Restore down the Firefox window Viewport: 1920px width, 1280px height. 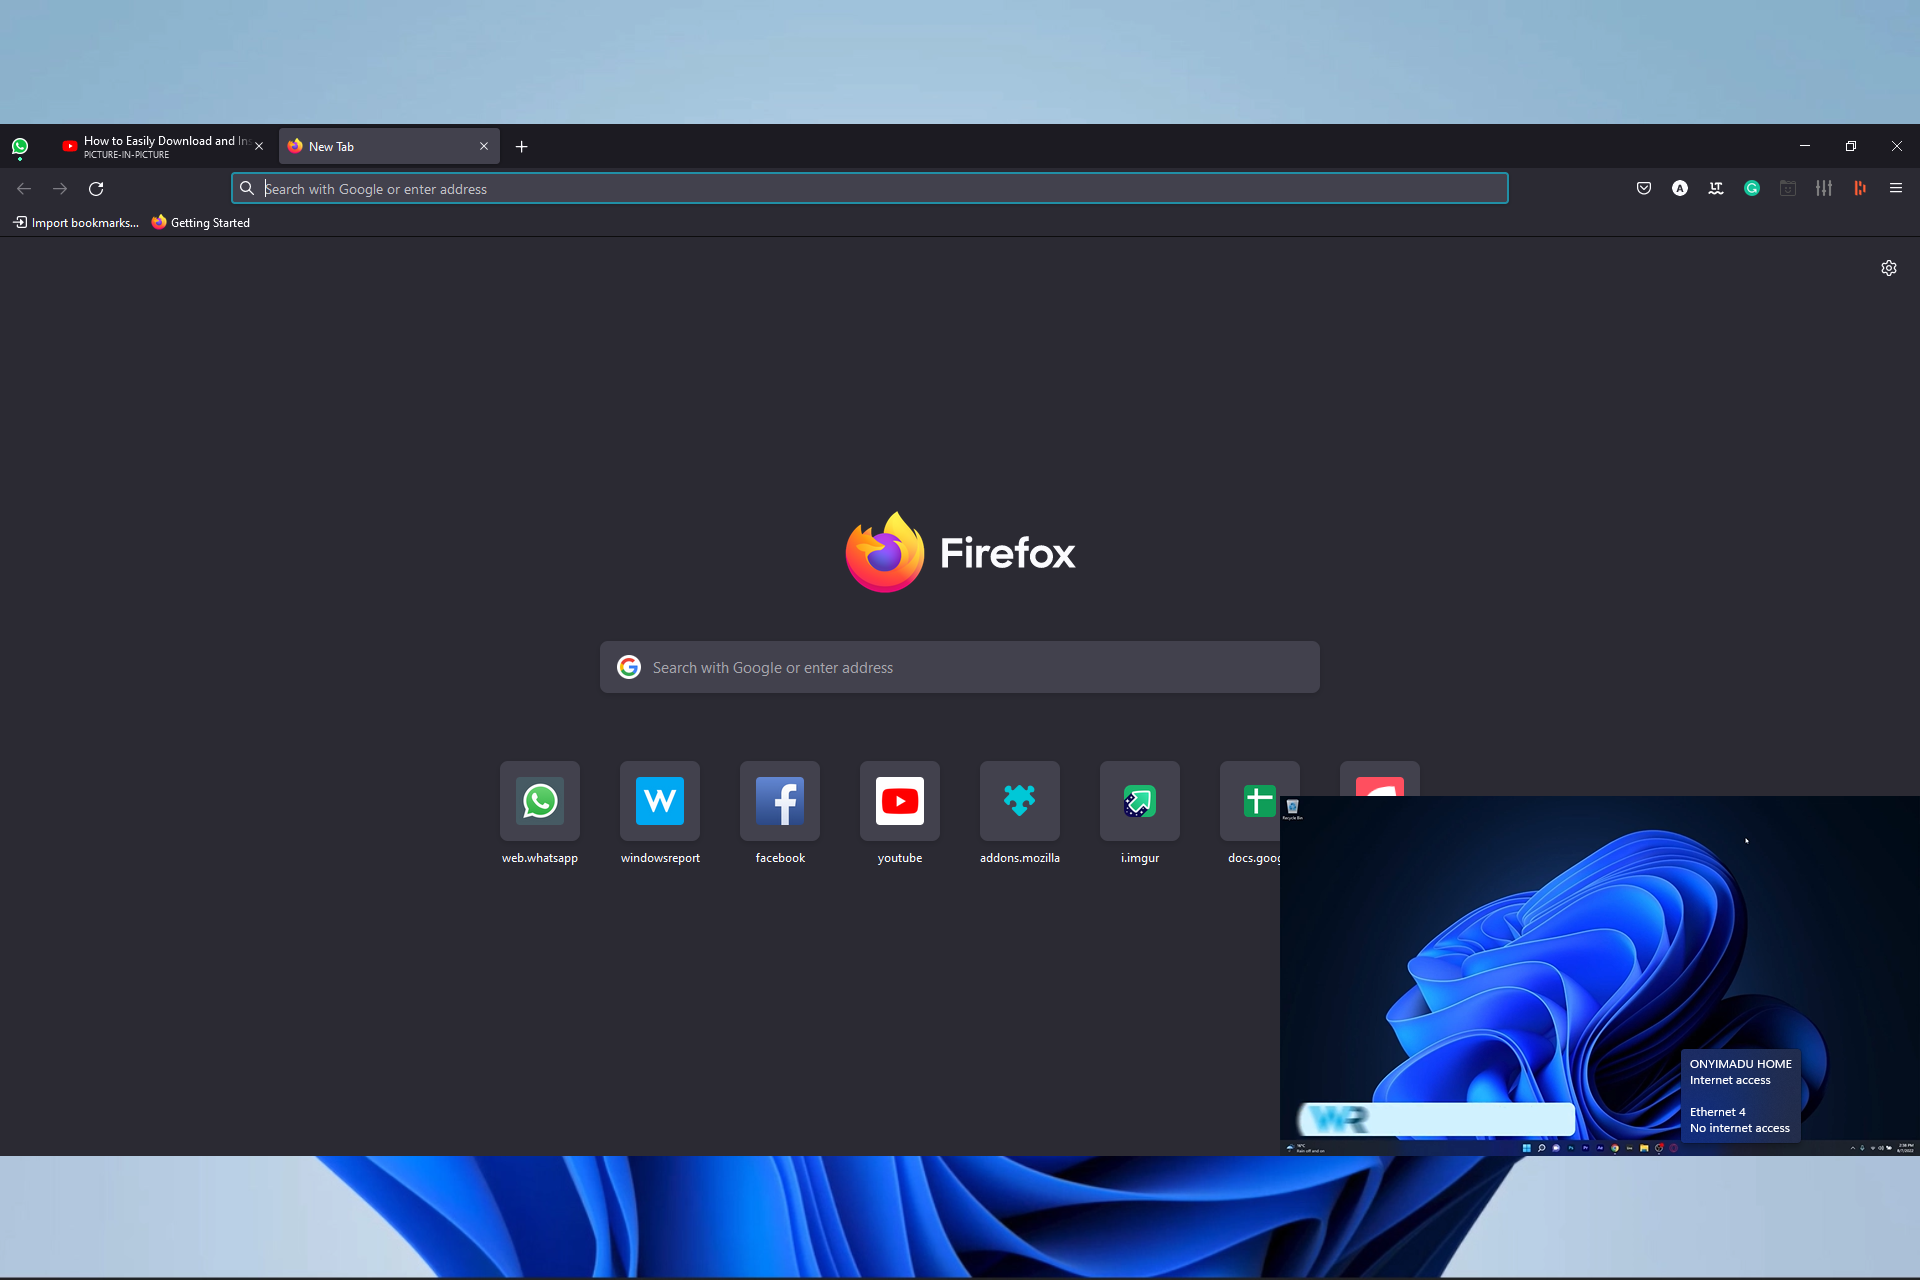[1851, 147]
